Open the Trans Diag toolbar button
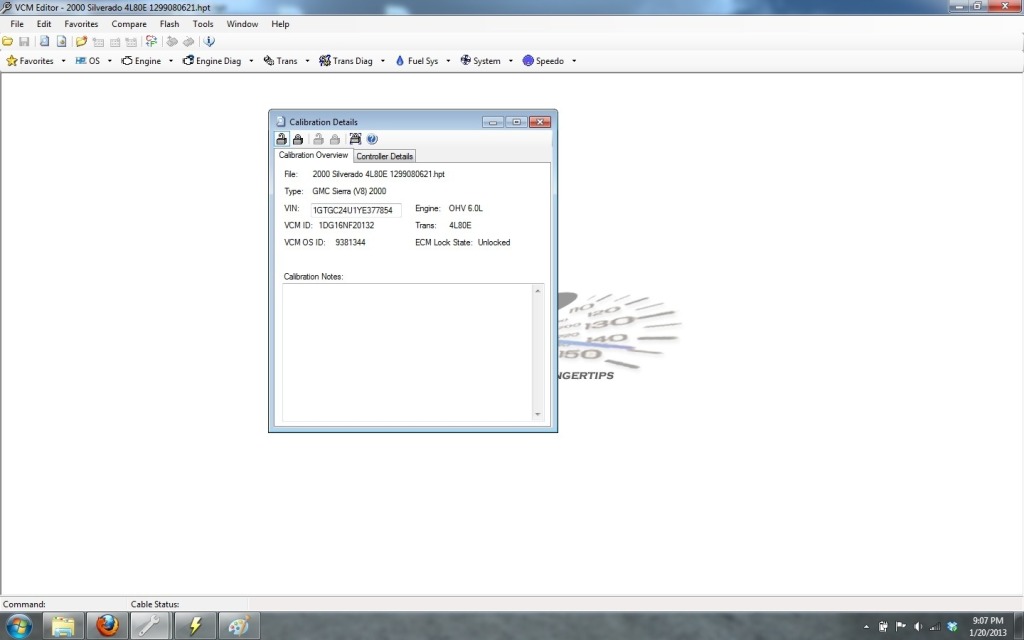Screen dimensions: 1024x640 pos(345,61)
